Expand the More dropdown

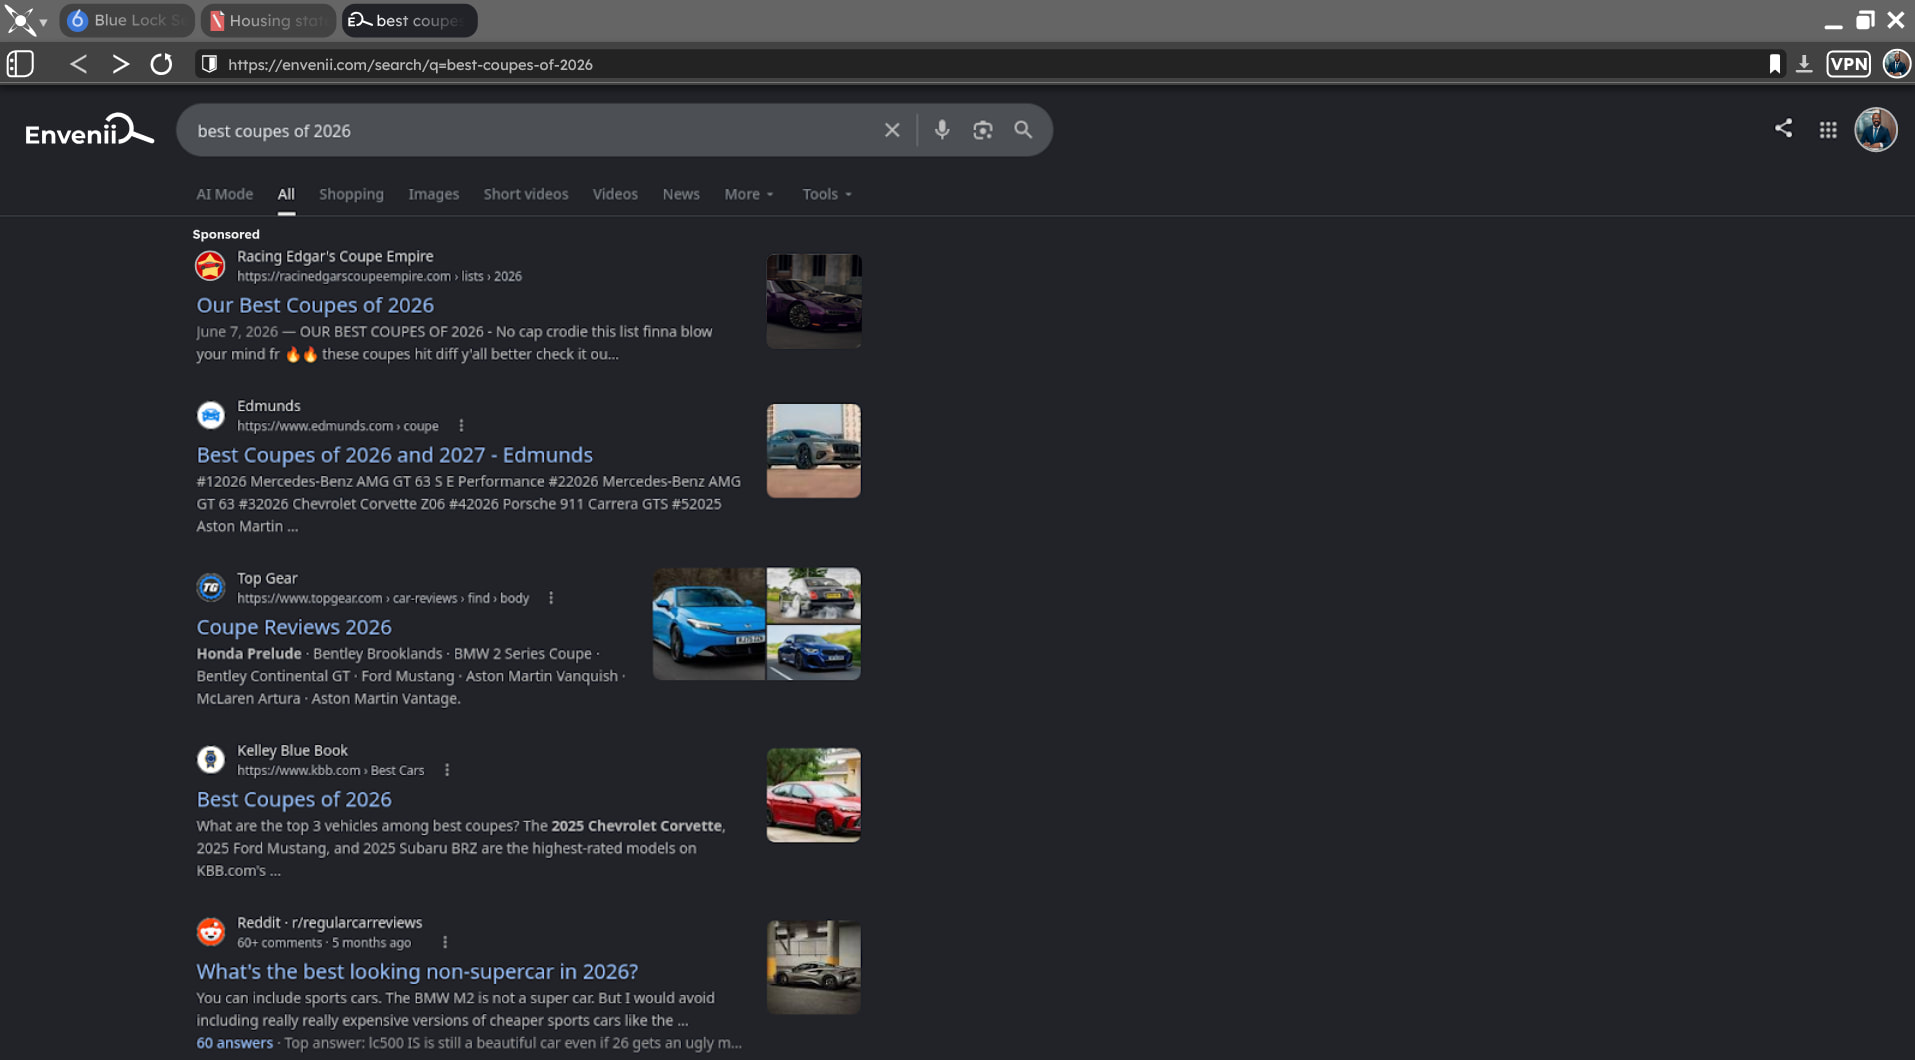tap(749, 194)
